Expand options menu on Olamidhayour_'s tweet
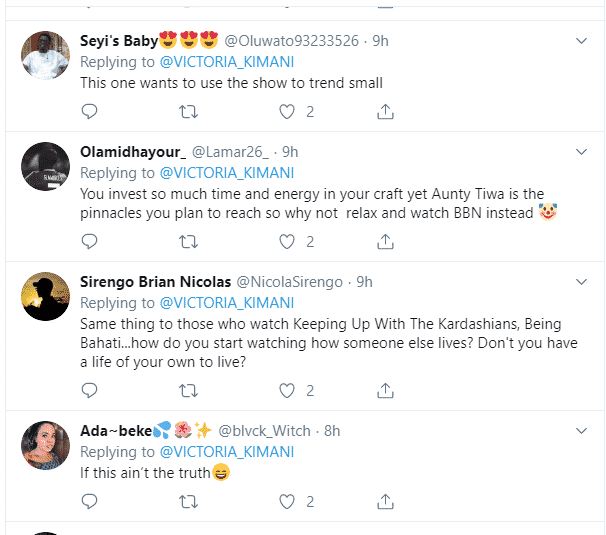The height and width of the screenshot is (535, 606). (x=583, y=152)
